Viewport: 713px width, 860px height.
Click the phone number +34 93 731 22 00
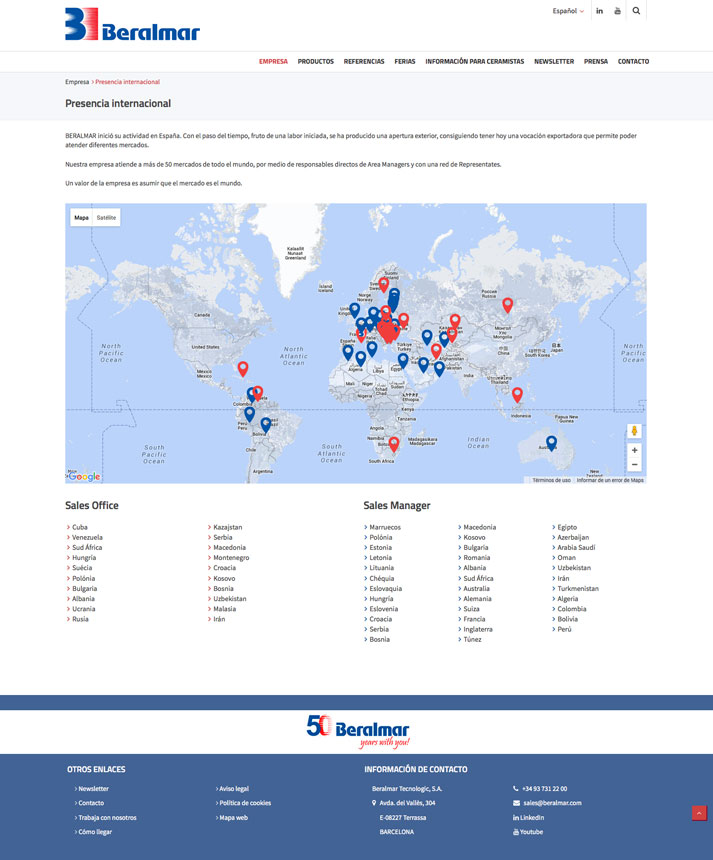(x=544, y=789)
